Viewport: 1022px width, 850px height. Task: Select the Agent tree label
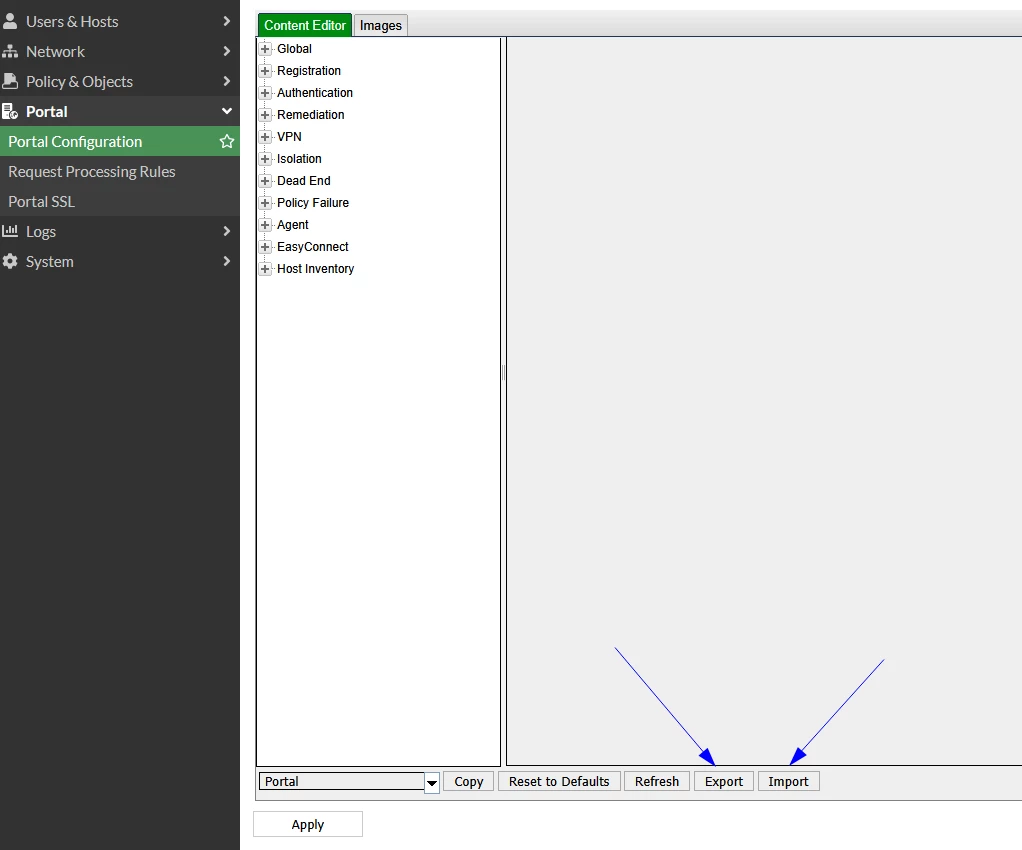(x=293, y=225)
